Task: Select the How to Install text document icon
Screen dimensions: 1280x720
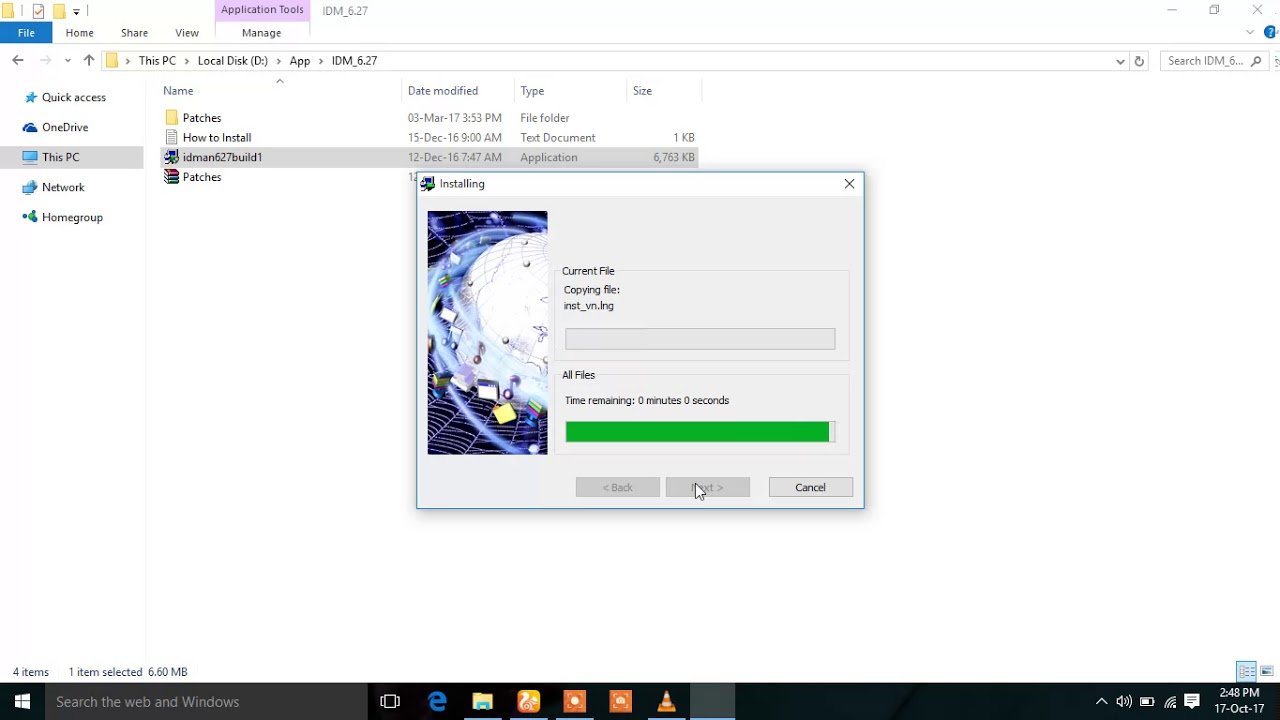Action: click(x=172, y=137)
